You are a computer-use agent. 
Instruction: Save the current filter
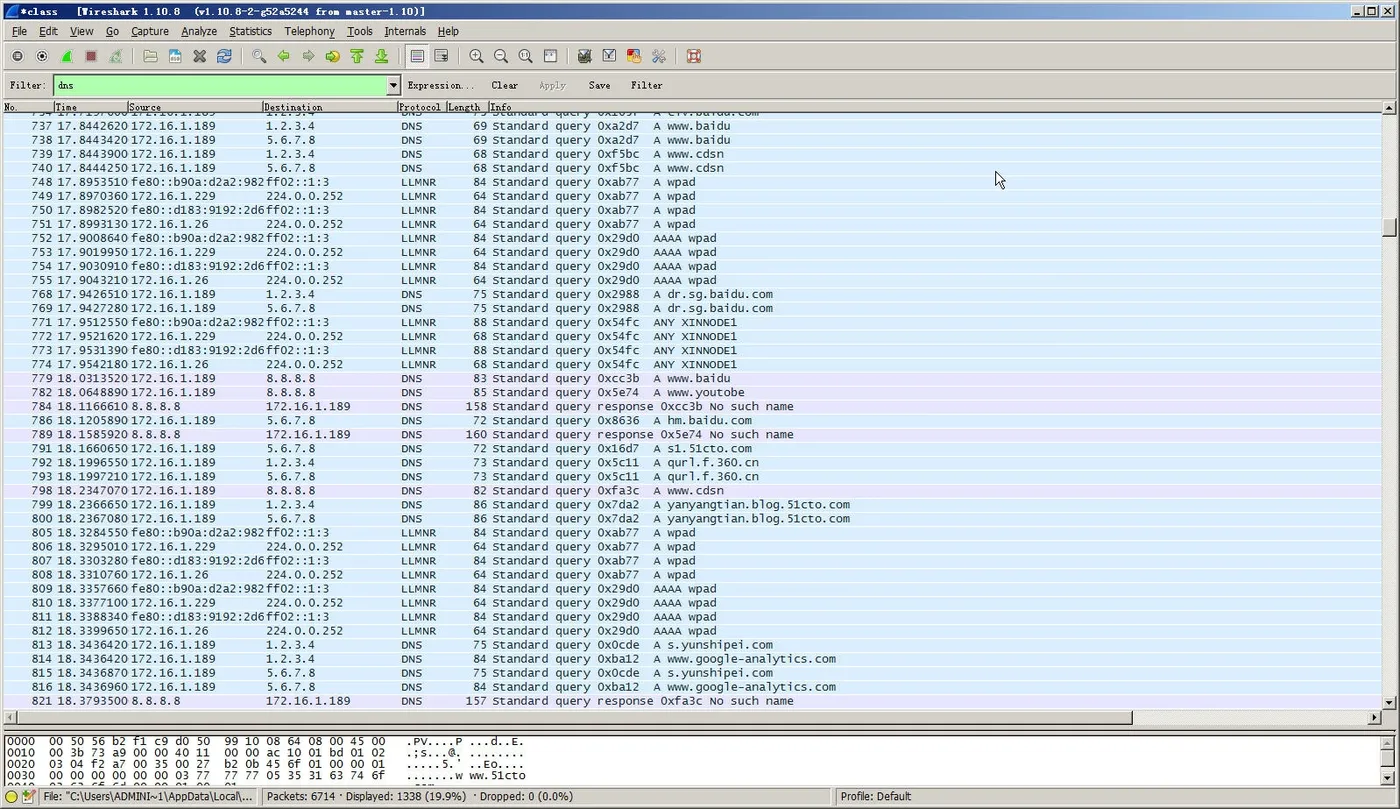tap(599, 86)
